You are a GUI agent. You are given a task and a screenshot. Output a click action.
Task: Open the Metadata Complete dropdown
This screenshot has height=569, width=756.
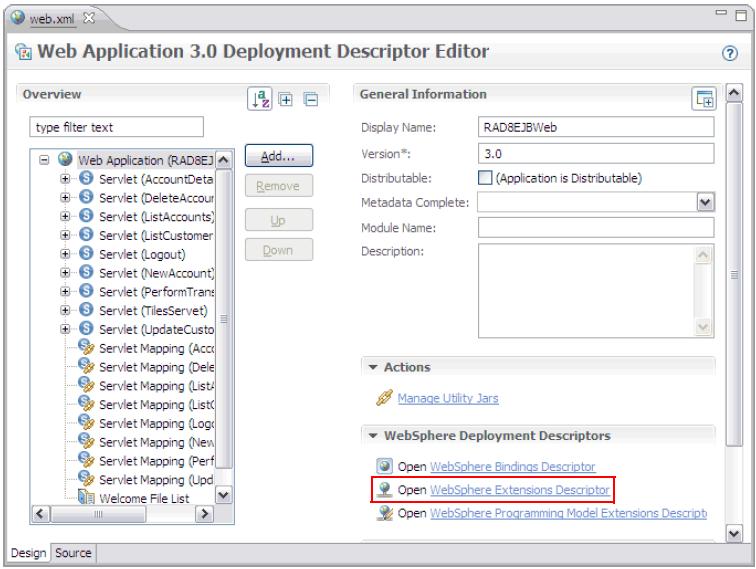point(705,202)
